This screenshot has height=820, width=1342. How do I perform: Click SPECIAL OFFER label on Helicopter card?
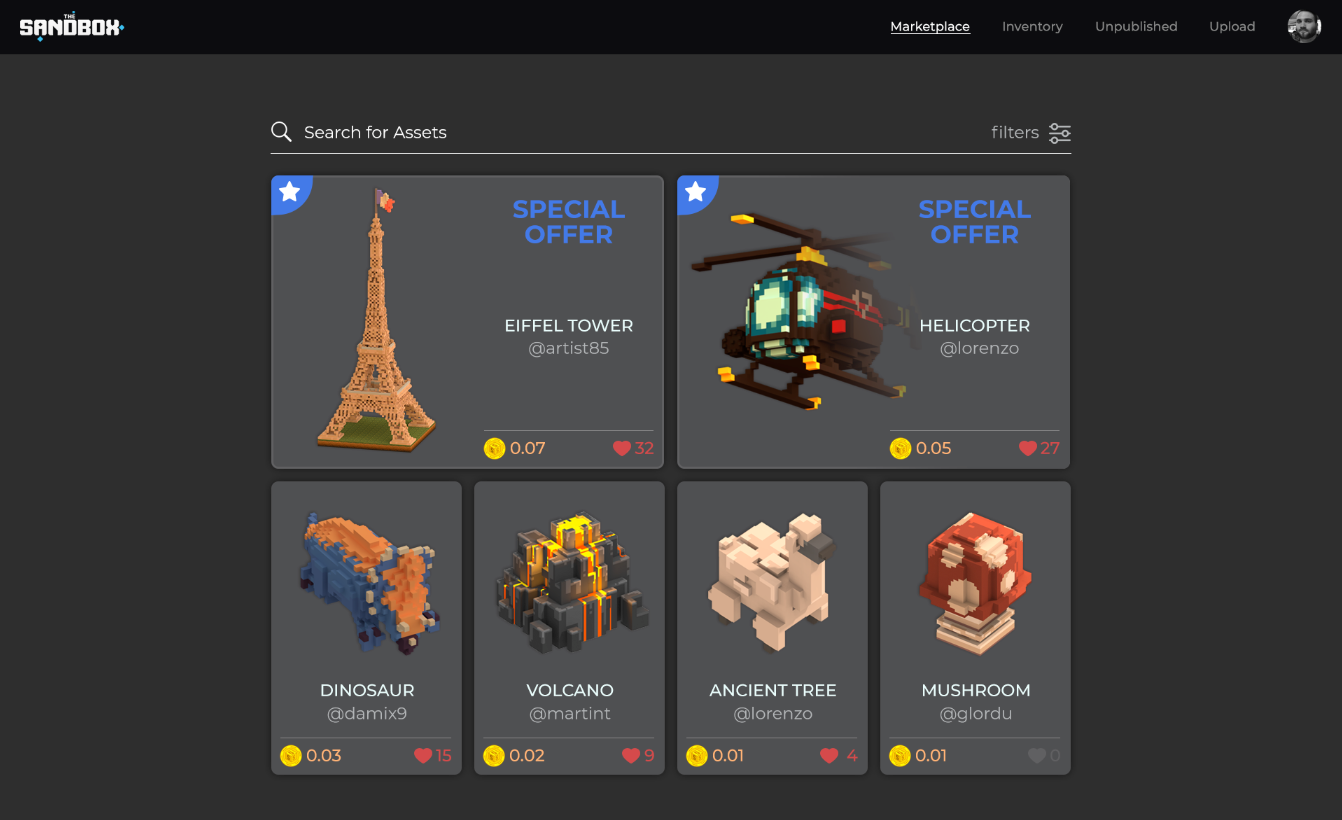[x=975, y=222]
